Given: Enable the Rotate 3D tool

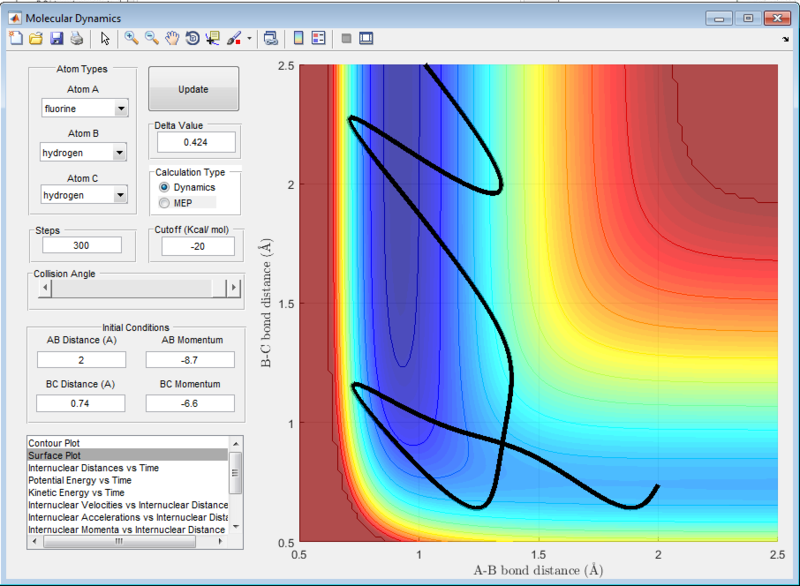Looking at the screenshot, I should [192, 38].
